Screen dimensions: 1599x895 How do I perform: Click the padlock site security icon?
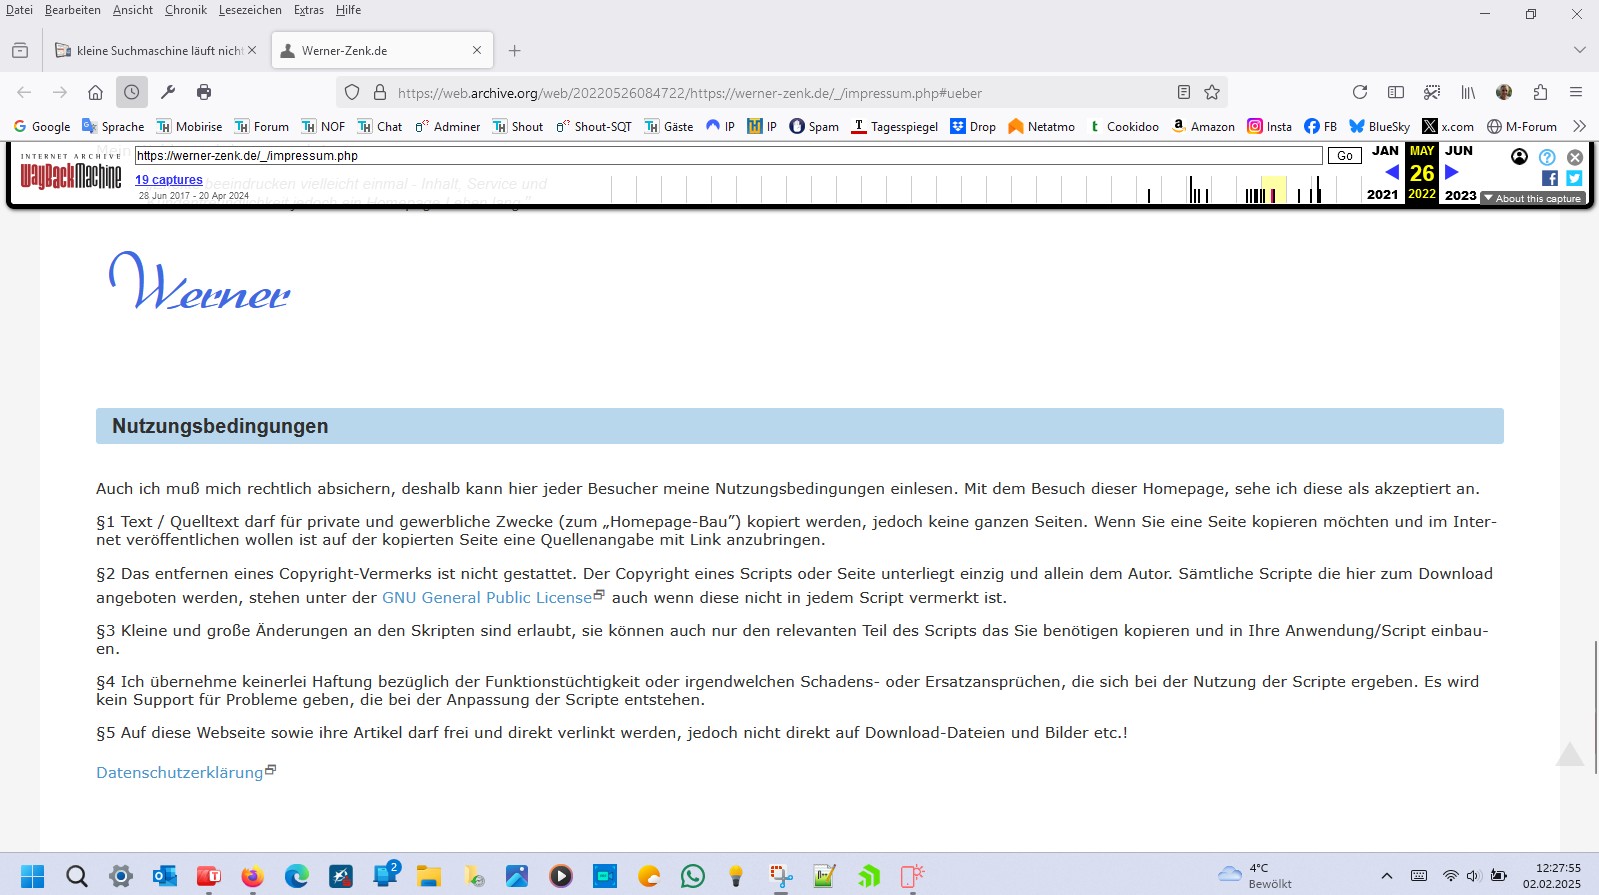click(x=380, y=92)
